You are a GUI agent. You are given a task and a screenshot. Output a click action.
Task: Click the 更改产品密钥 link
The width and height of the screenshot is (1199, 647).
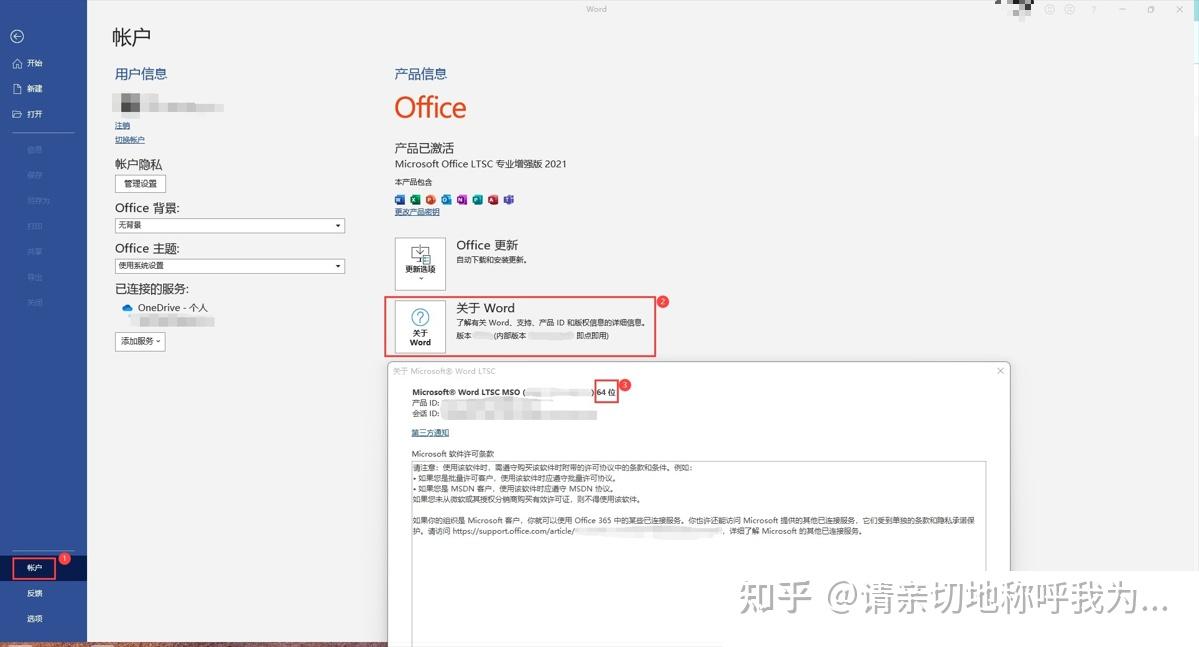tap(417, 212)
